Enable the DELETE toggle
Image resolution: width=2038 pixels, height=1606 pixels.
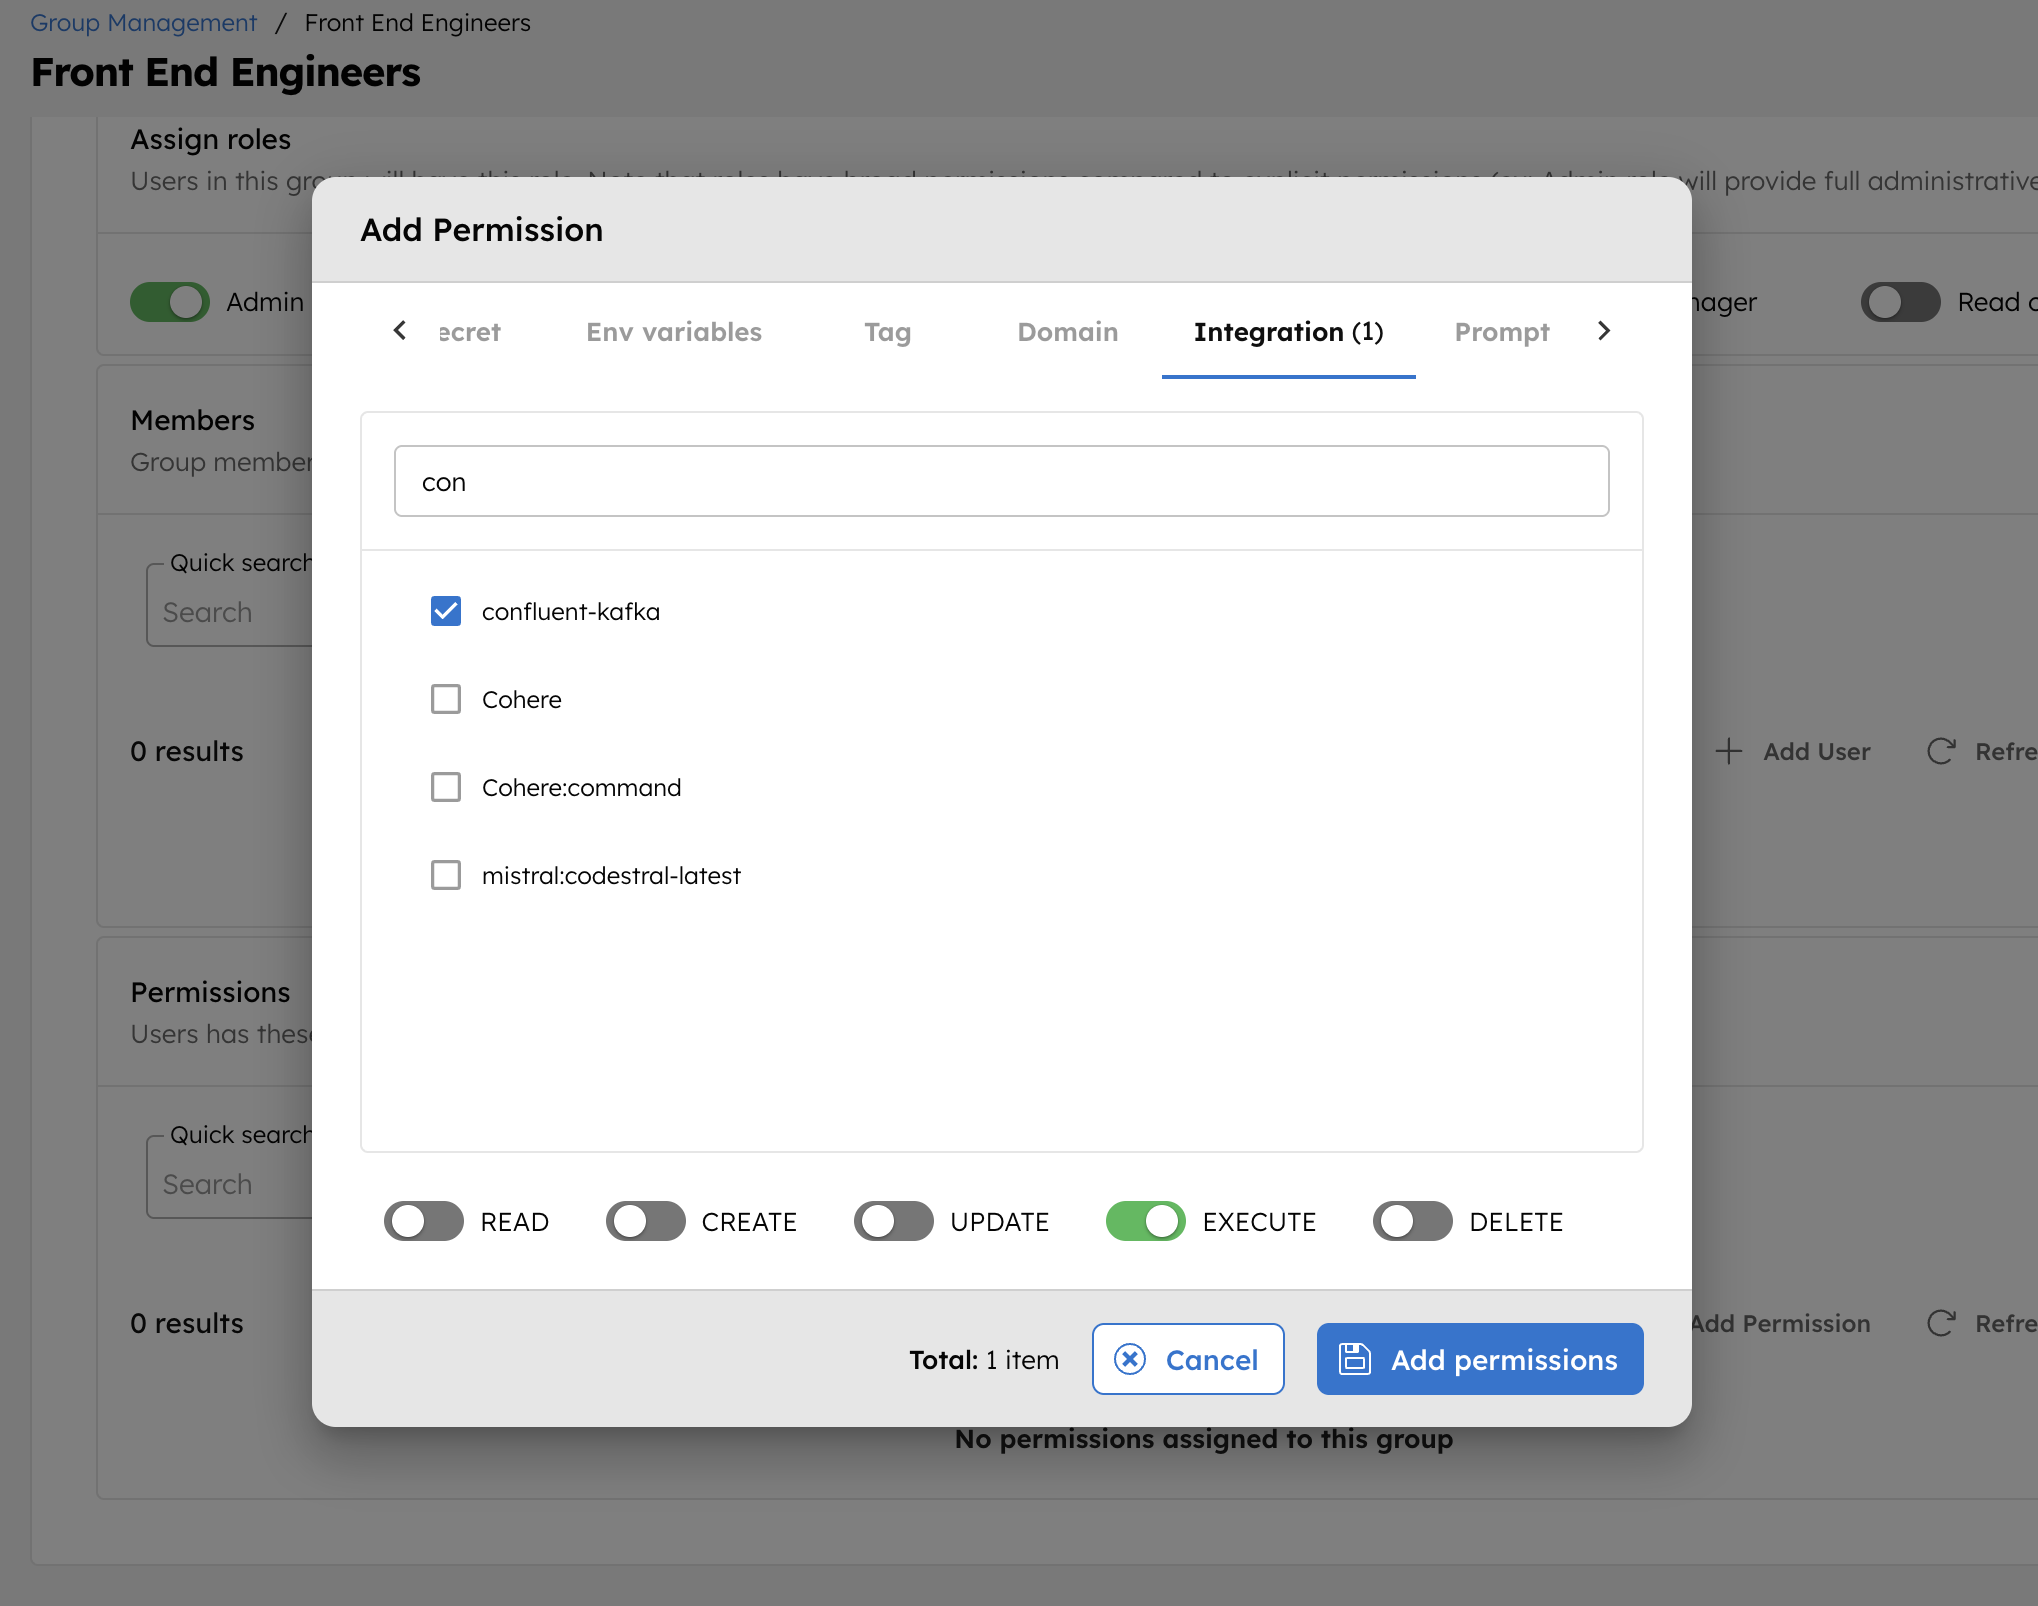coord(1413,1221)
